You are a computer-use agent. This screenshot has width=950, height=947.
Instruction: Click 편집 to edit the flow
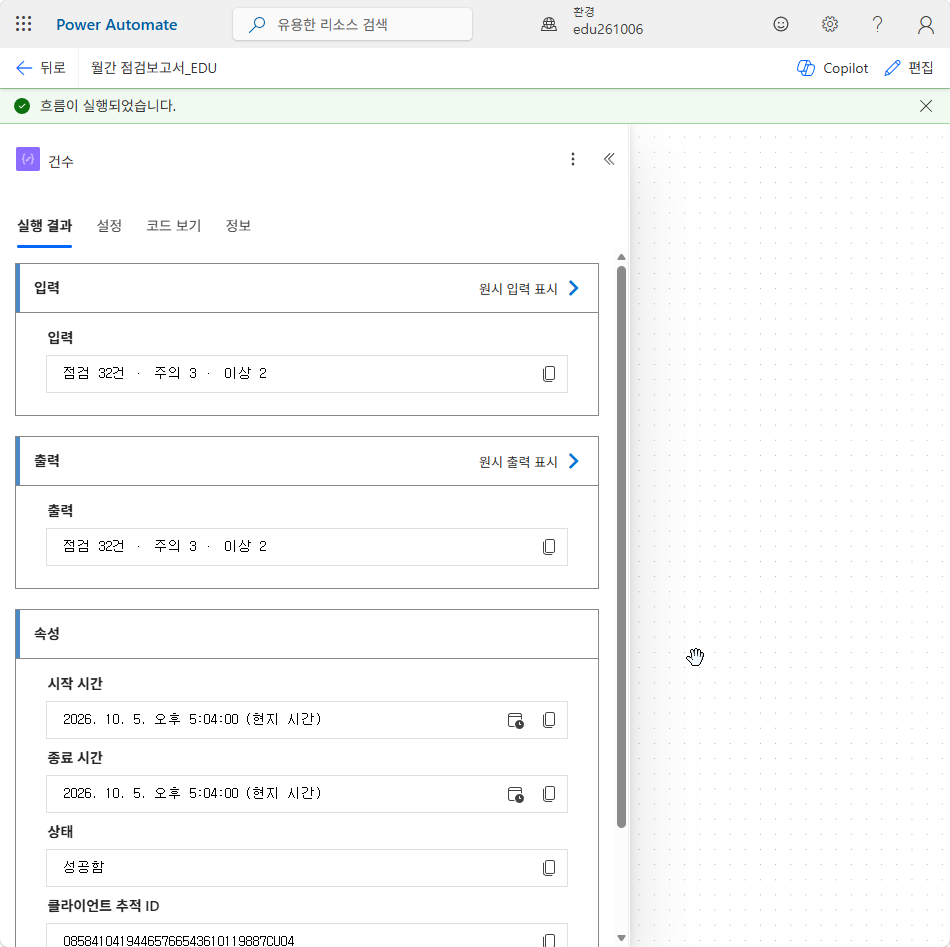(909, 68)
